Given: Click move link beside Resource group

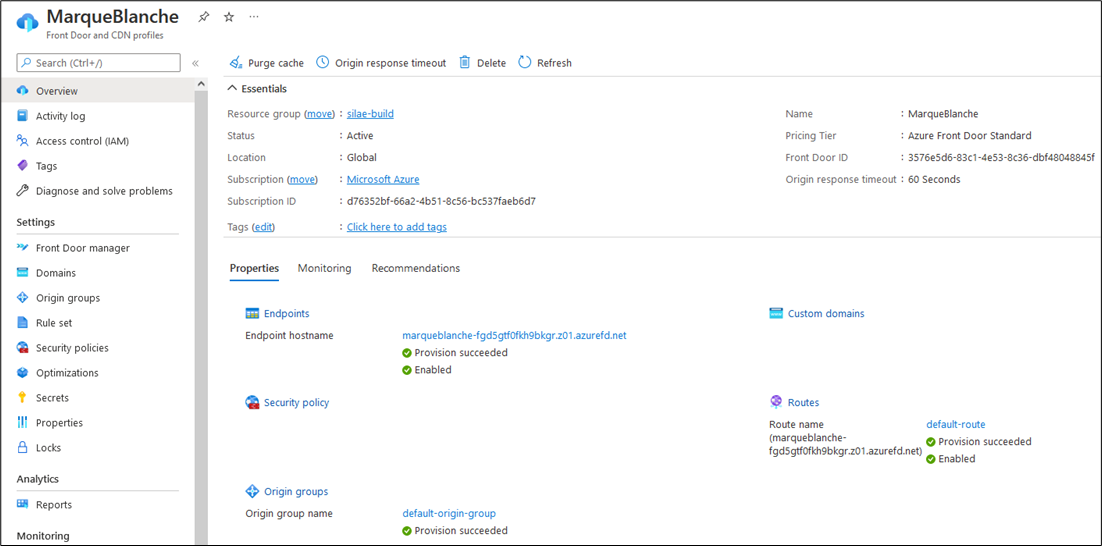Looking at the screenshot, I should 319,114.
